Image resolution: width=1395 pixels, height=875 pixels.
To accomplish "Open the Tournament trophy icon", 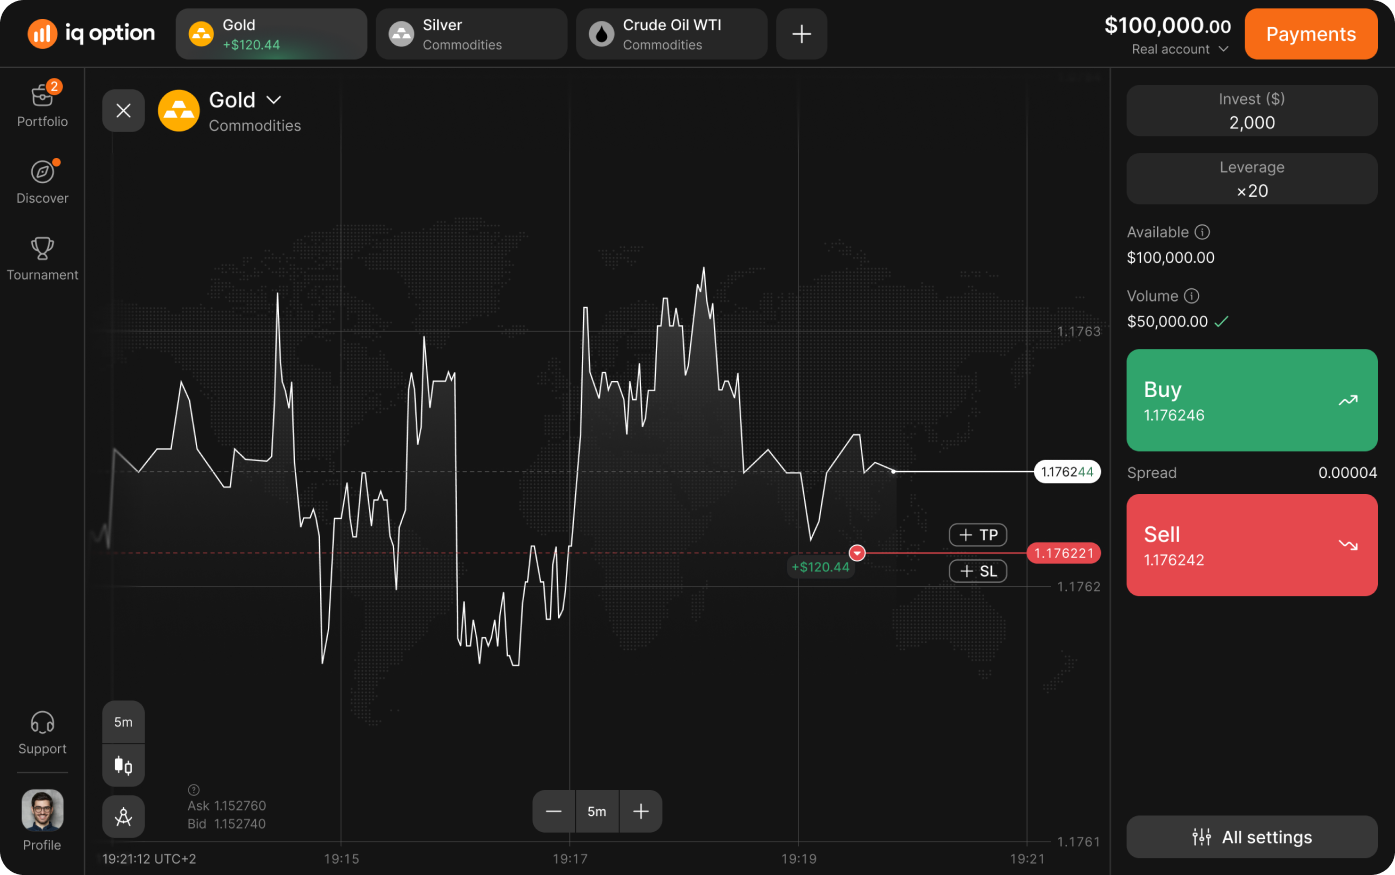I will pyautogui.click(x=42, y=248).
